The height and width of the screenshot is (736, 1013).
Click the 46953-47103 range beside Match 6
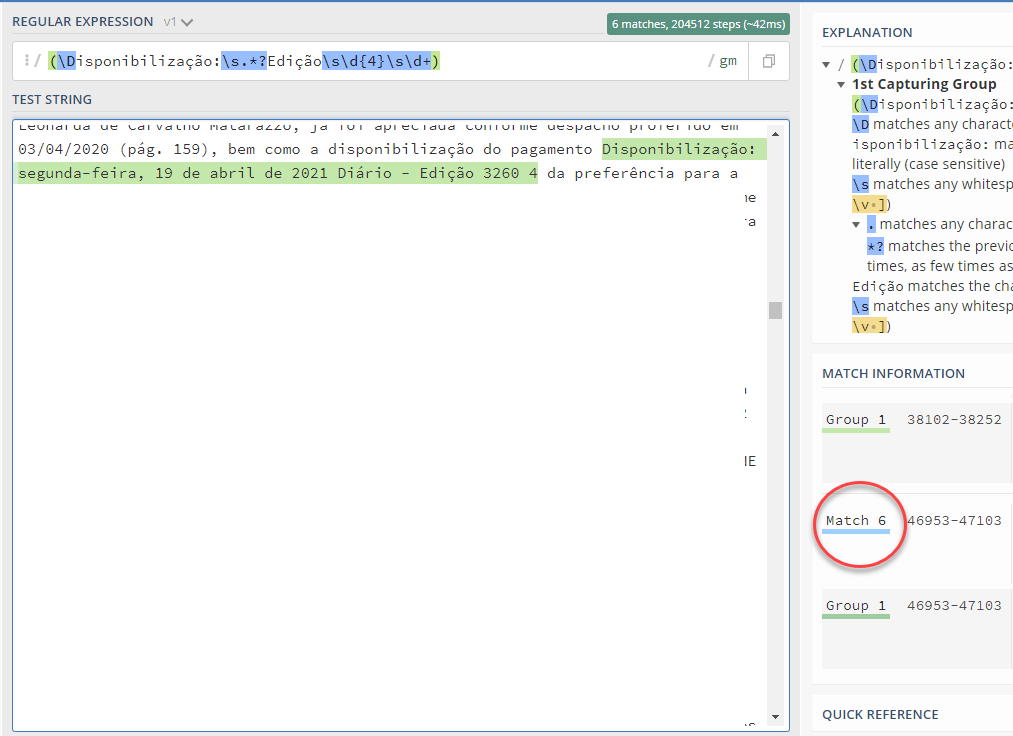tap(954, 521)
